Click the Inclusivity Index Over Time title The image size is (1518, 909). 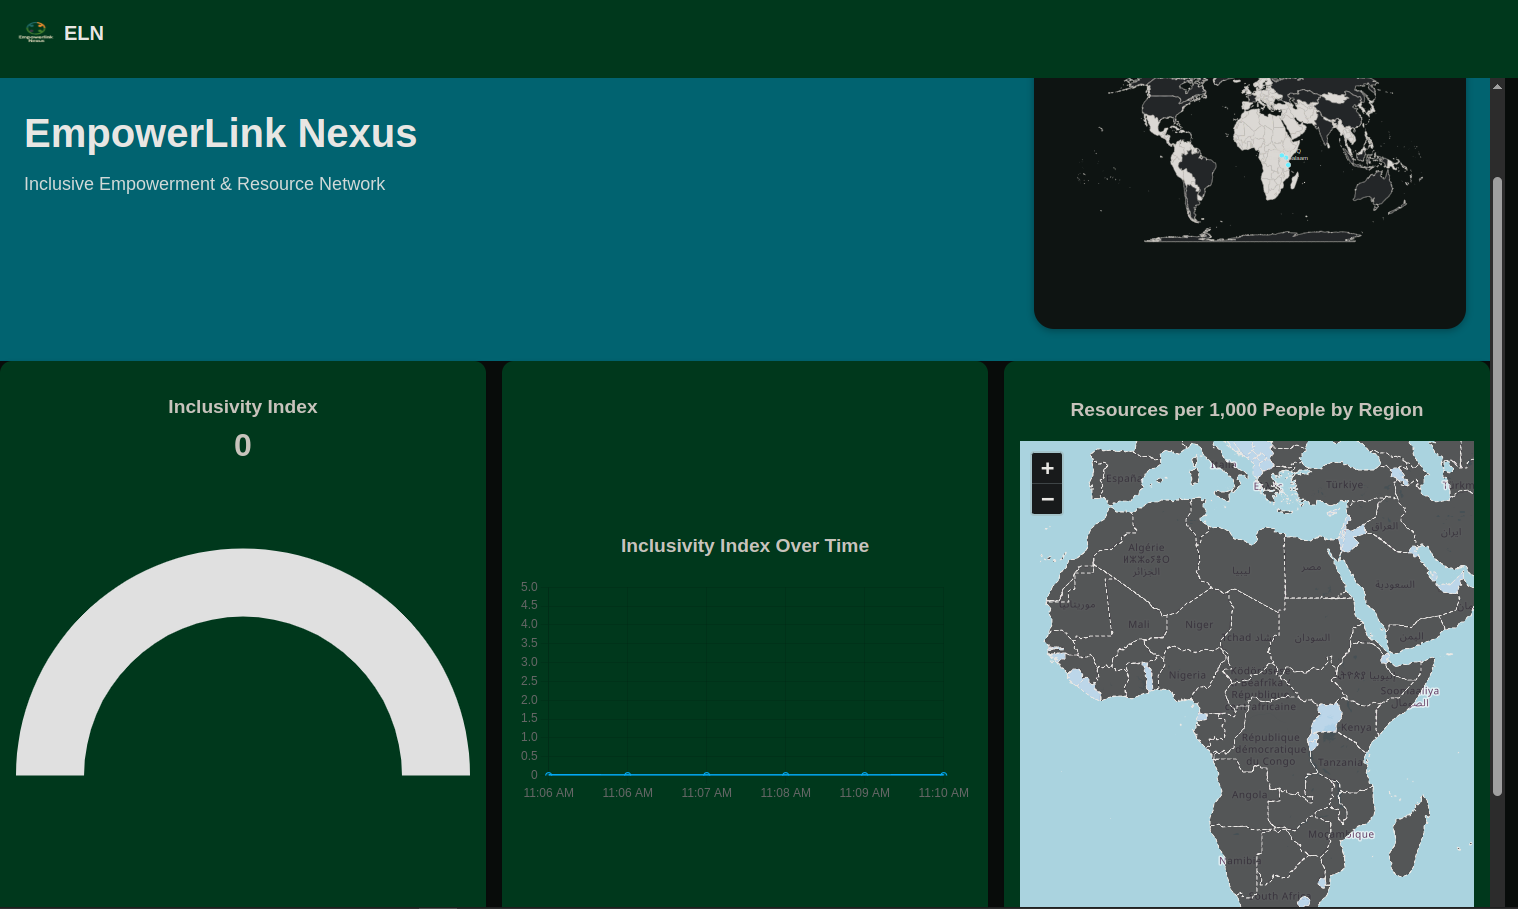pos(745,546)
